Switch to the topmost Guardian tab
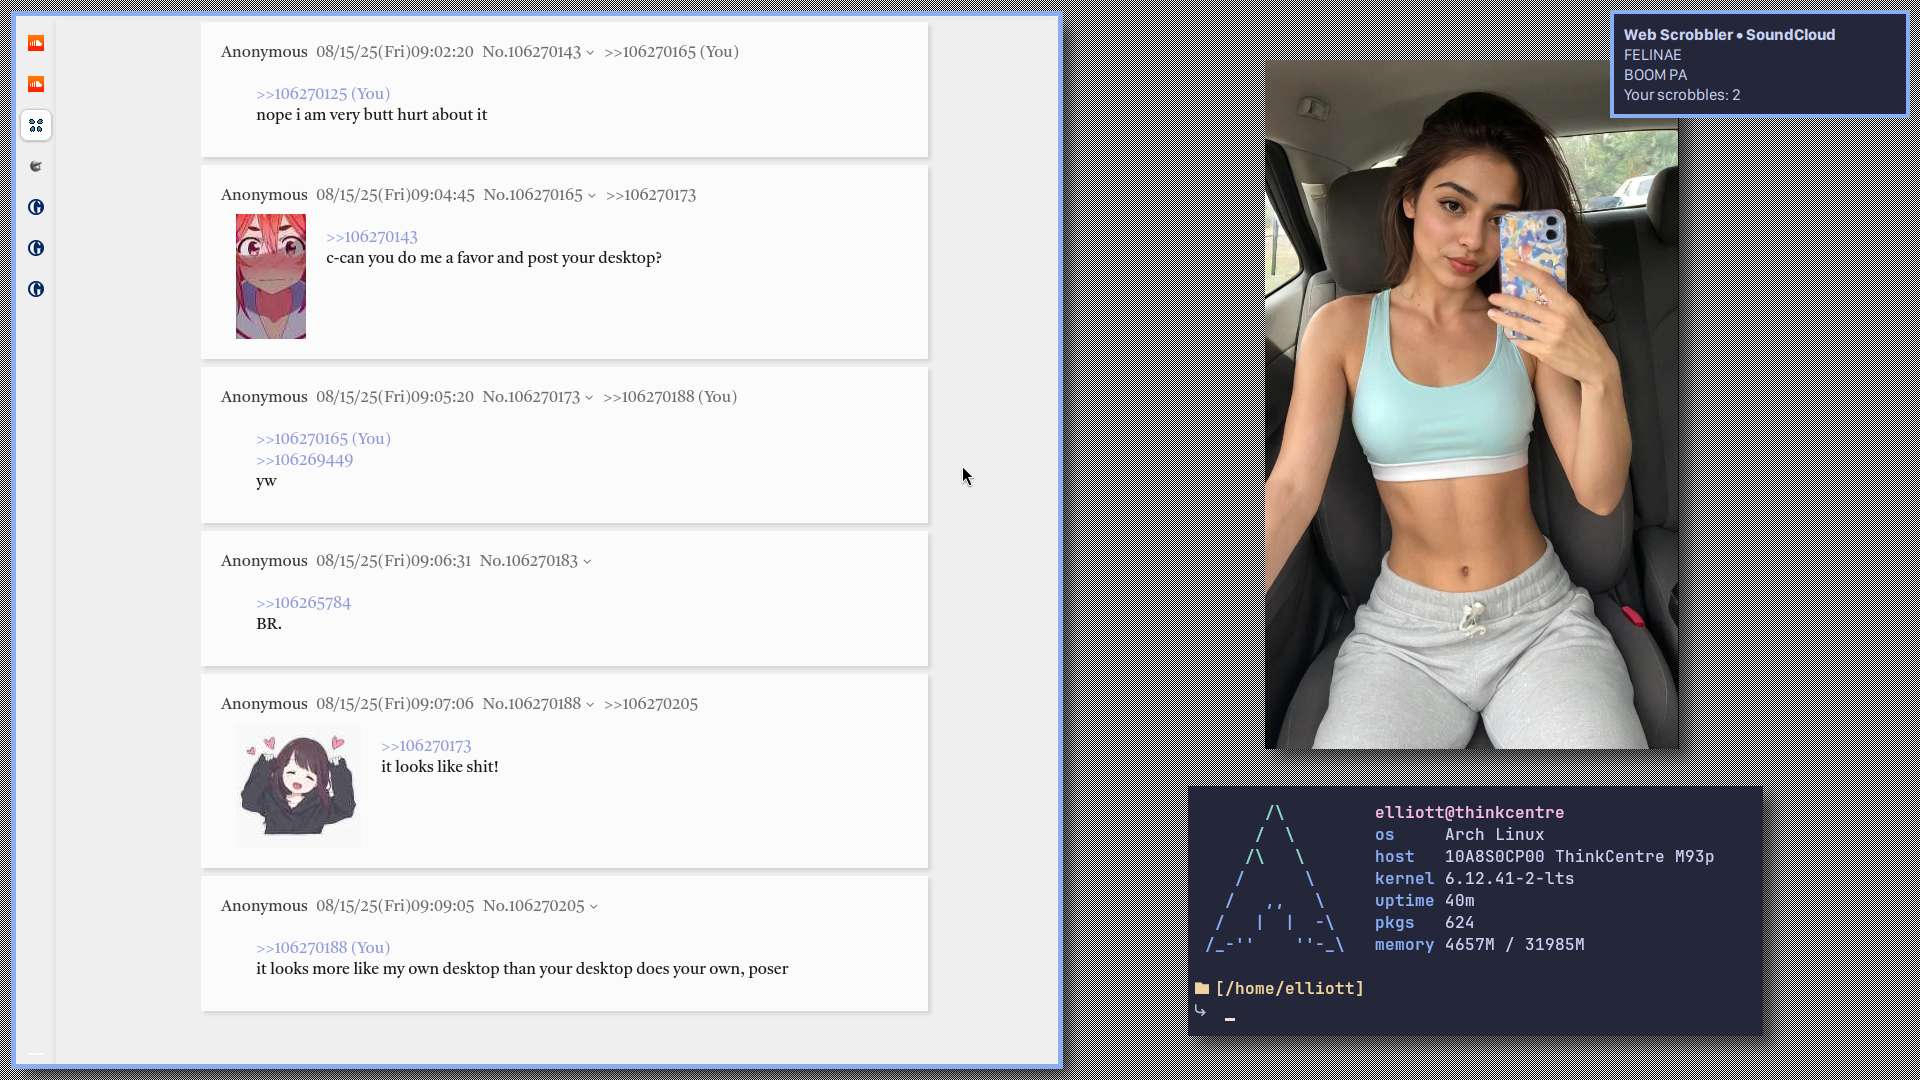This screenshot has height=1080, width=1920. 36,207
